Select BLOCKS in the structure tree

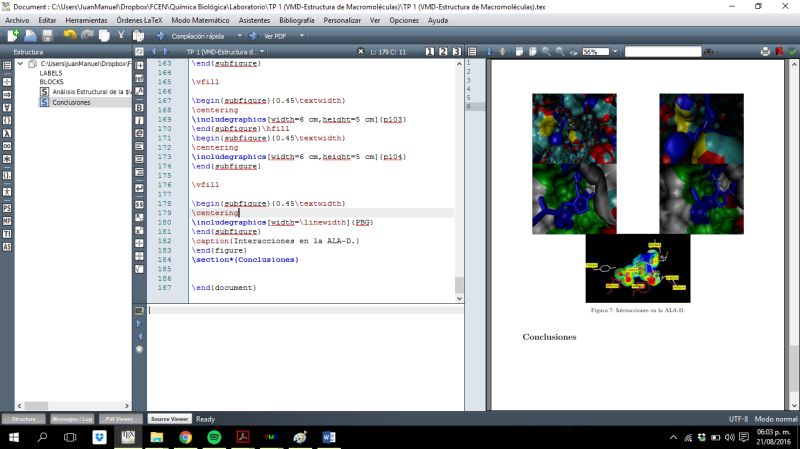coord(52,82)
